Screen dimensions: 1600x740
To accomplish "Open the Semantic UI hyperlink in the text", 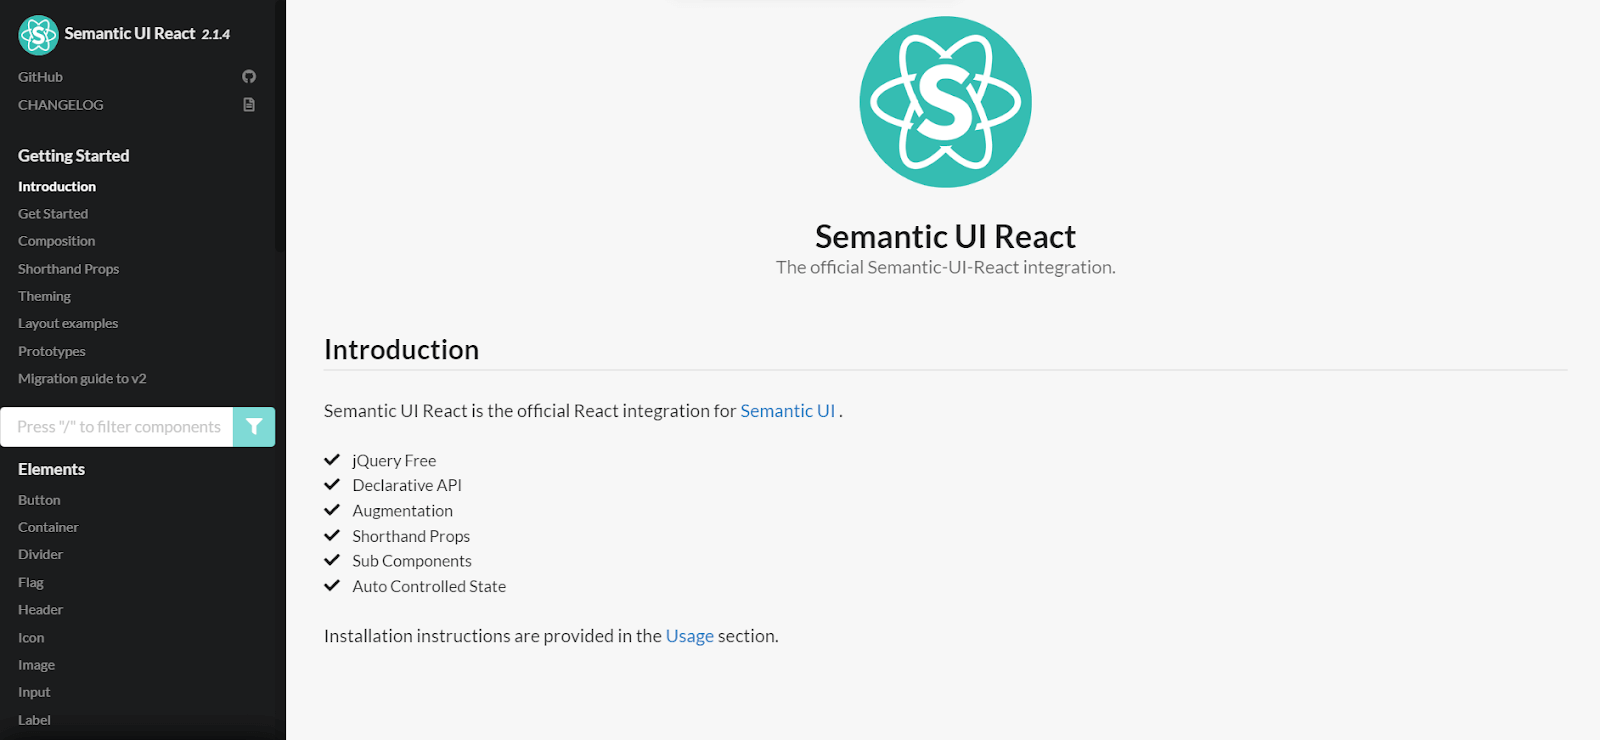I will [788, 410].
